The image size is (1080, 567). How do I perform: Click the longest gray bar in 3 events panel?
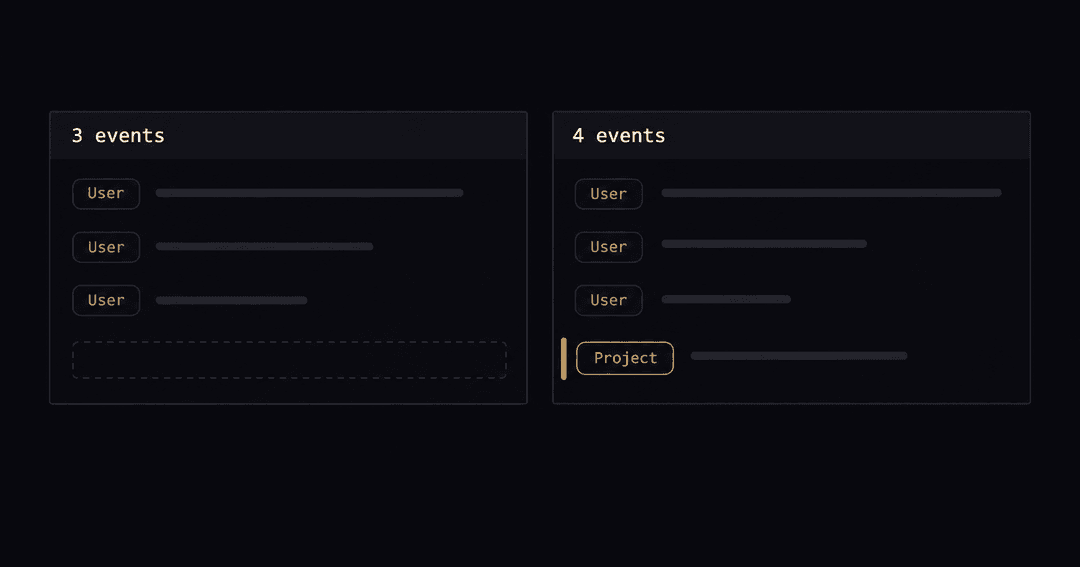[x=309, y=193]
